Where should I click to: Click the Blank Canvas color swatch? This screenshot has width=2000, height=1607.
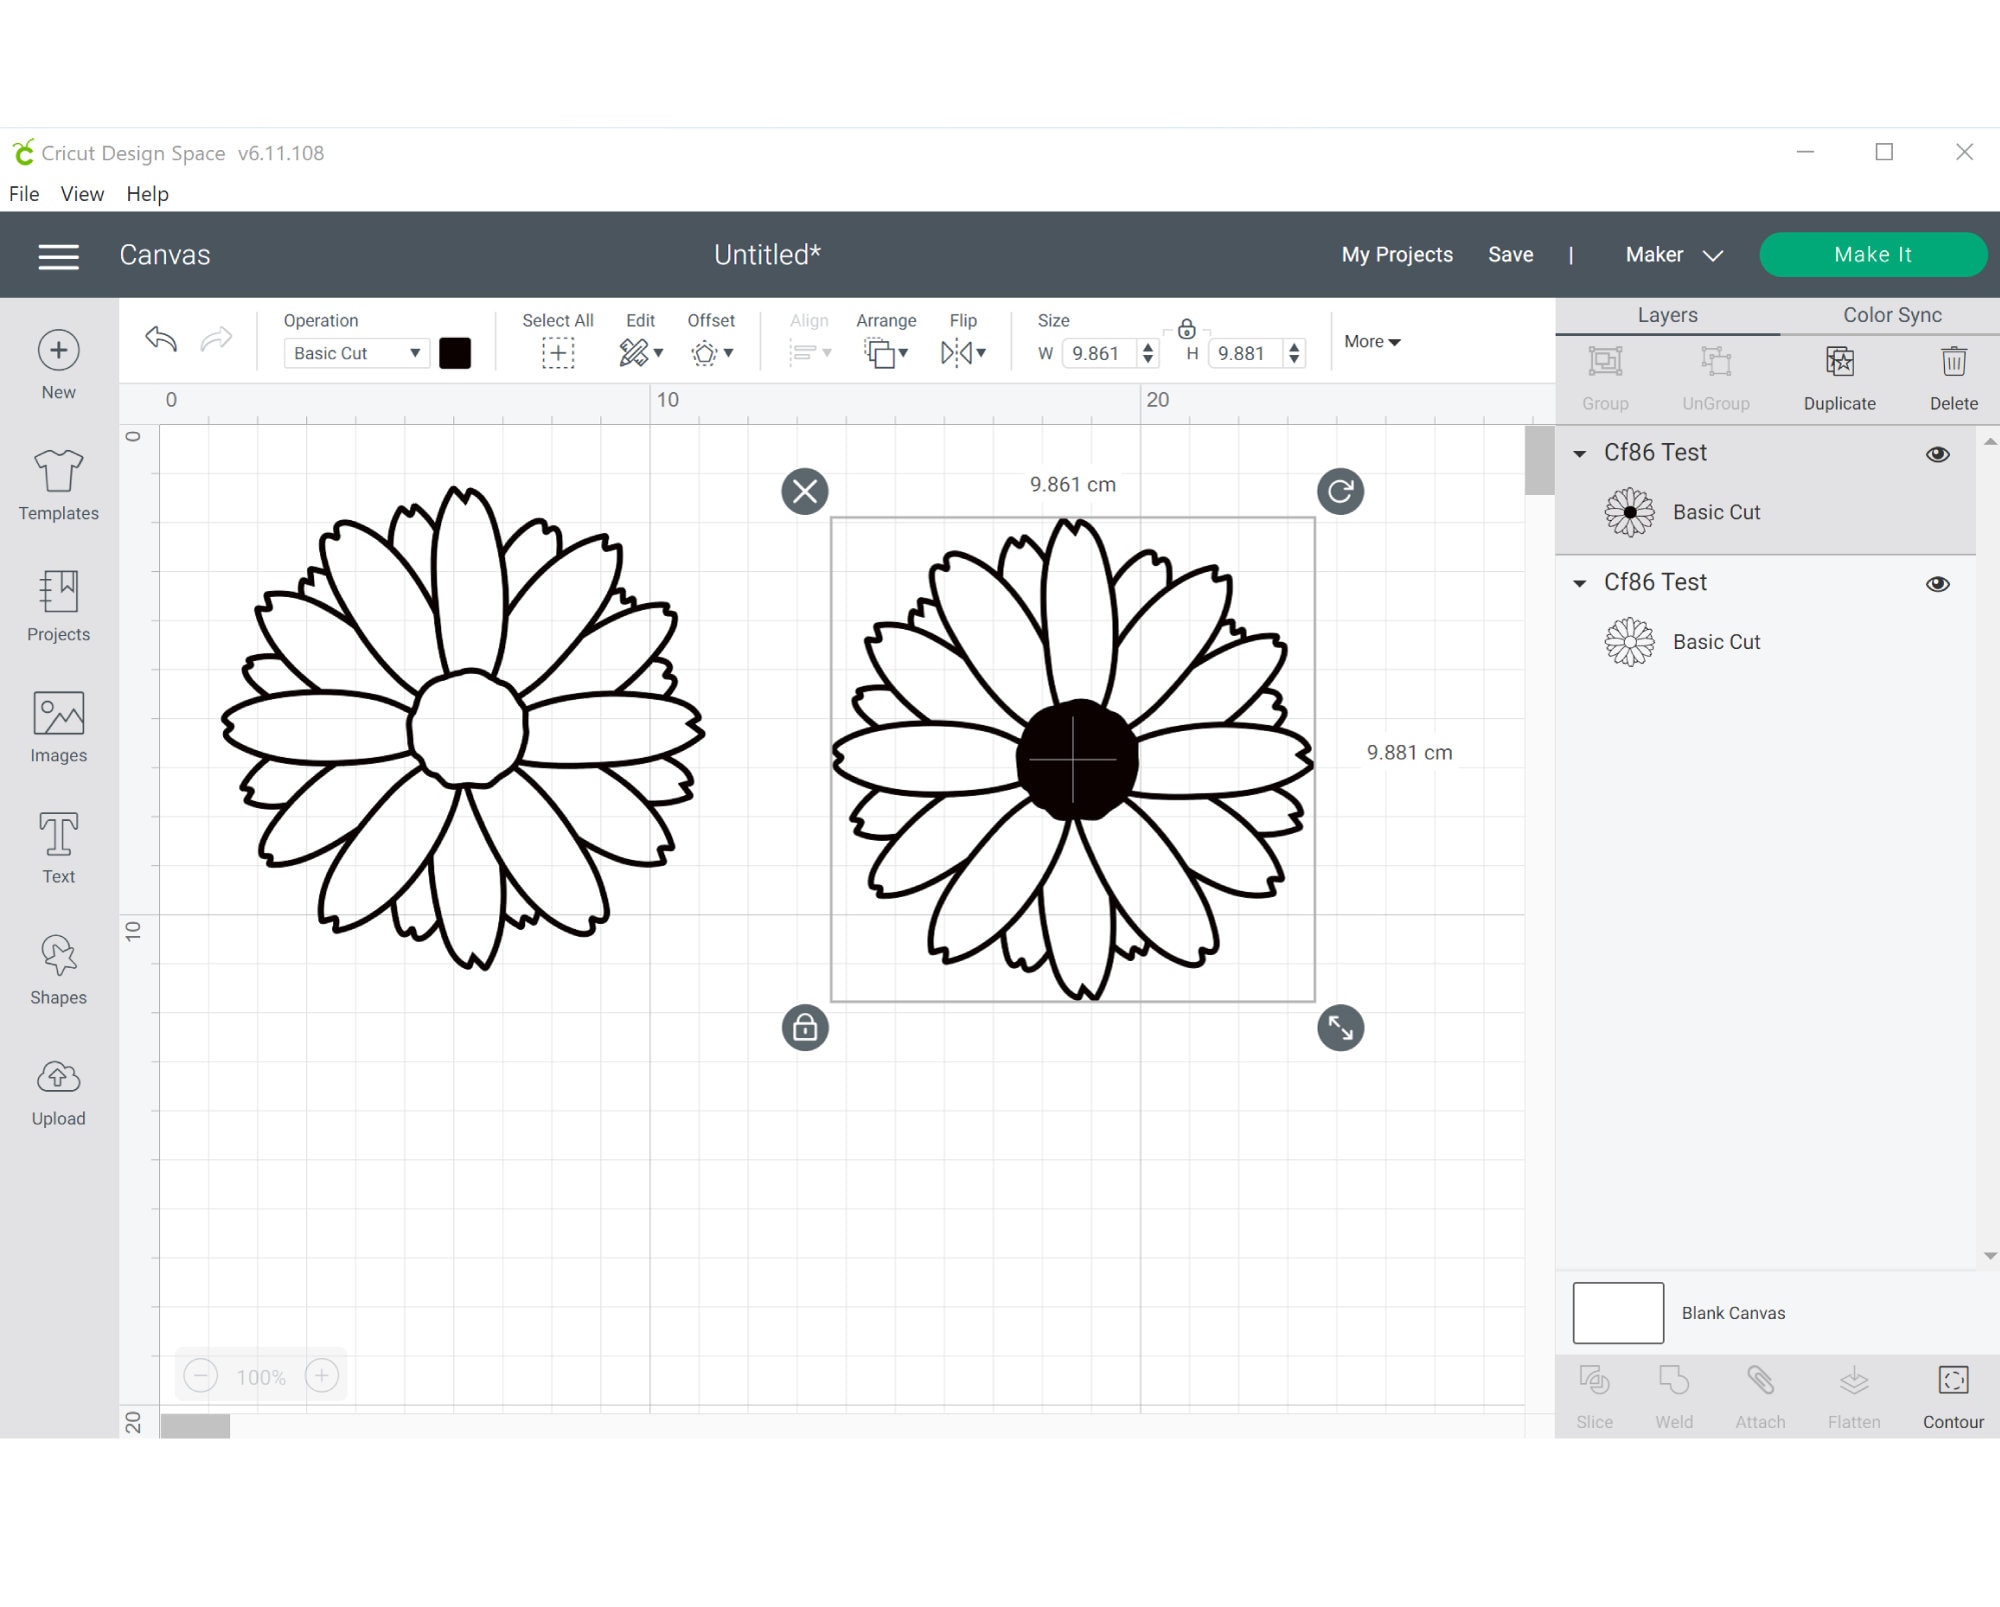point(1618,1313)
